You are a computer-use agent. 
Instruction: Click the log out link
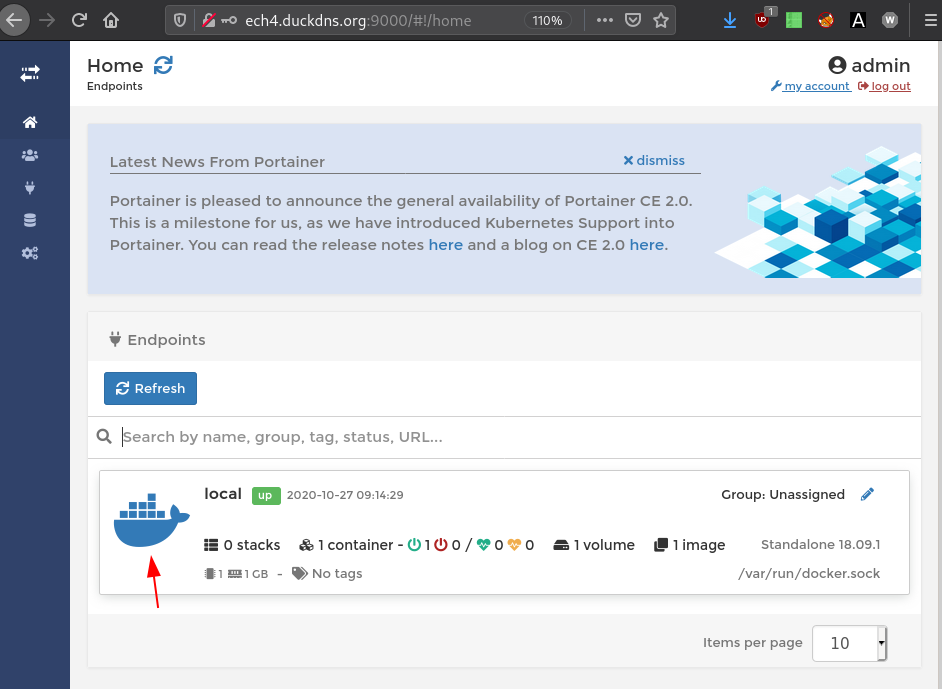click(884, 86)
